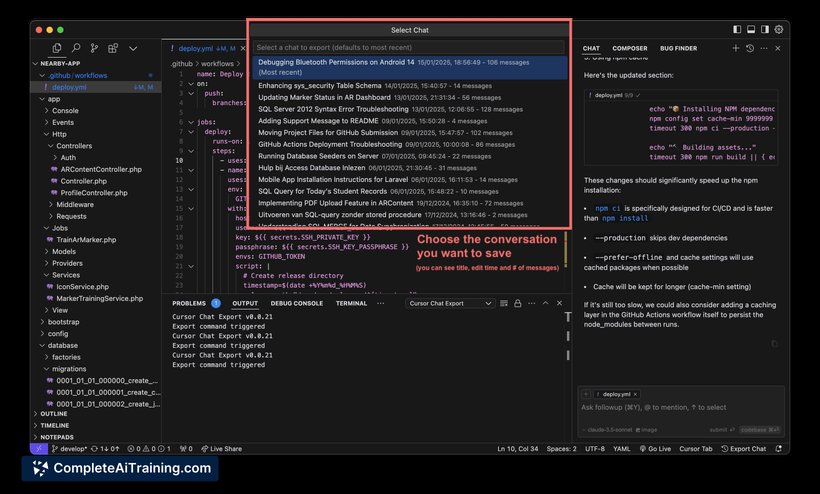The width and height of the screenshot is (820, 494).
Task: Open chat history clock icon
Action: [749, 48]
